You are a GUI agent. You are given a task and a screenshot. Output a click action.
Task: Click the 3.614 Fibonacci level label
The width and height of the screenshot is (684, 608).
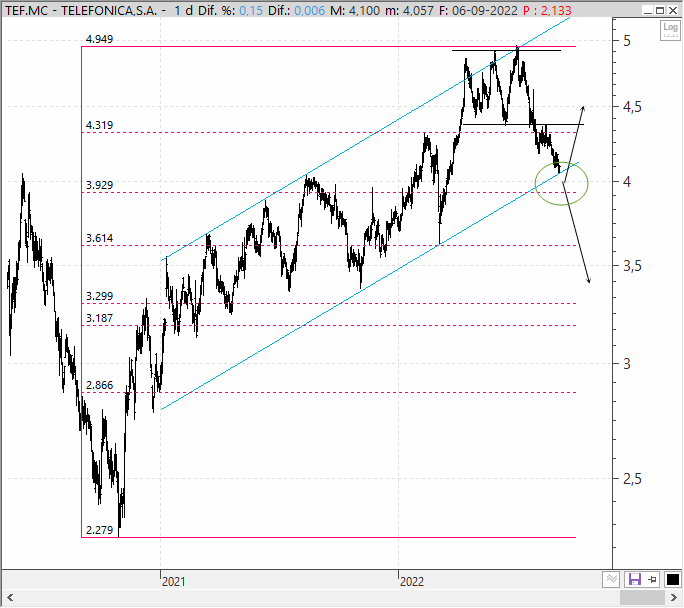99,238
